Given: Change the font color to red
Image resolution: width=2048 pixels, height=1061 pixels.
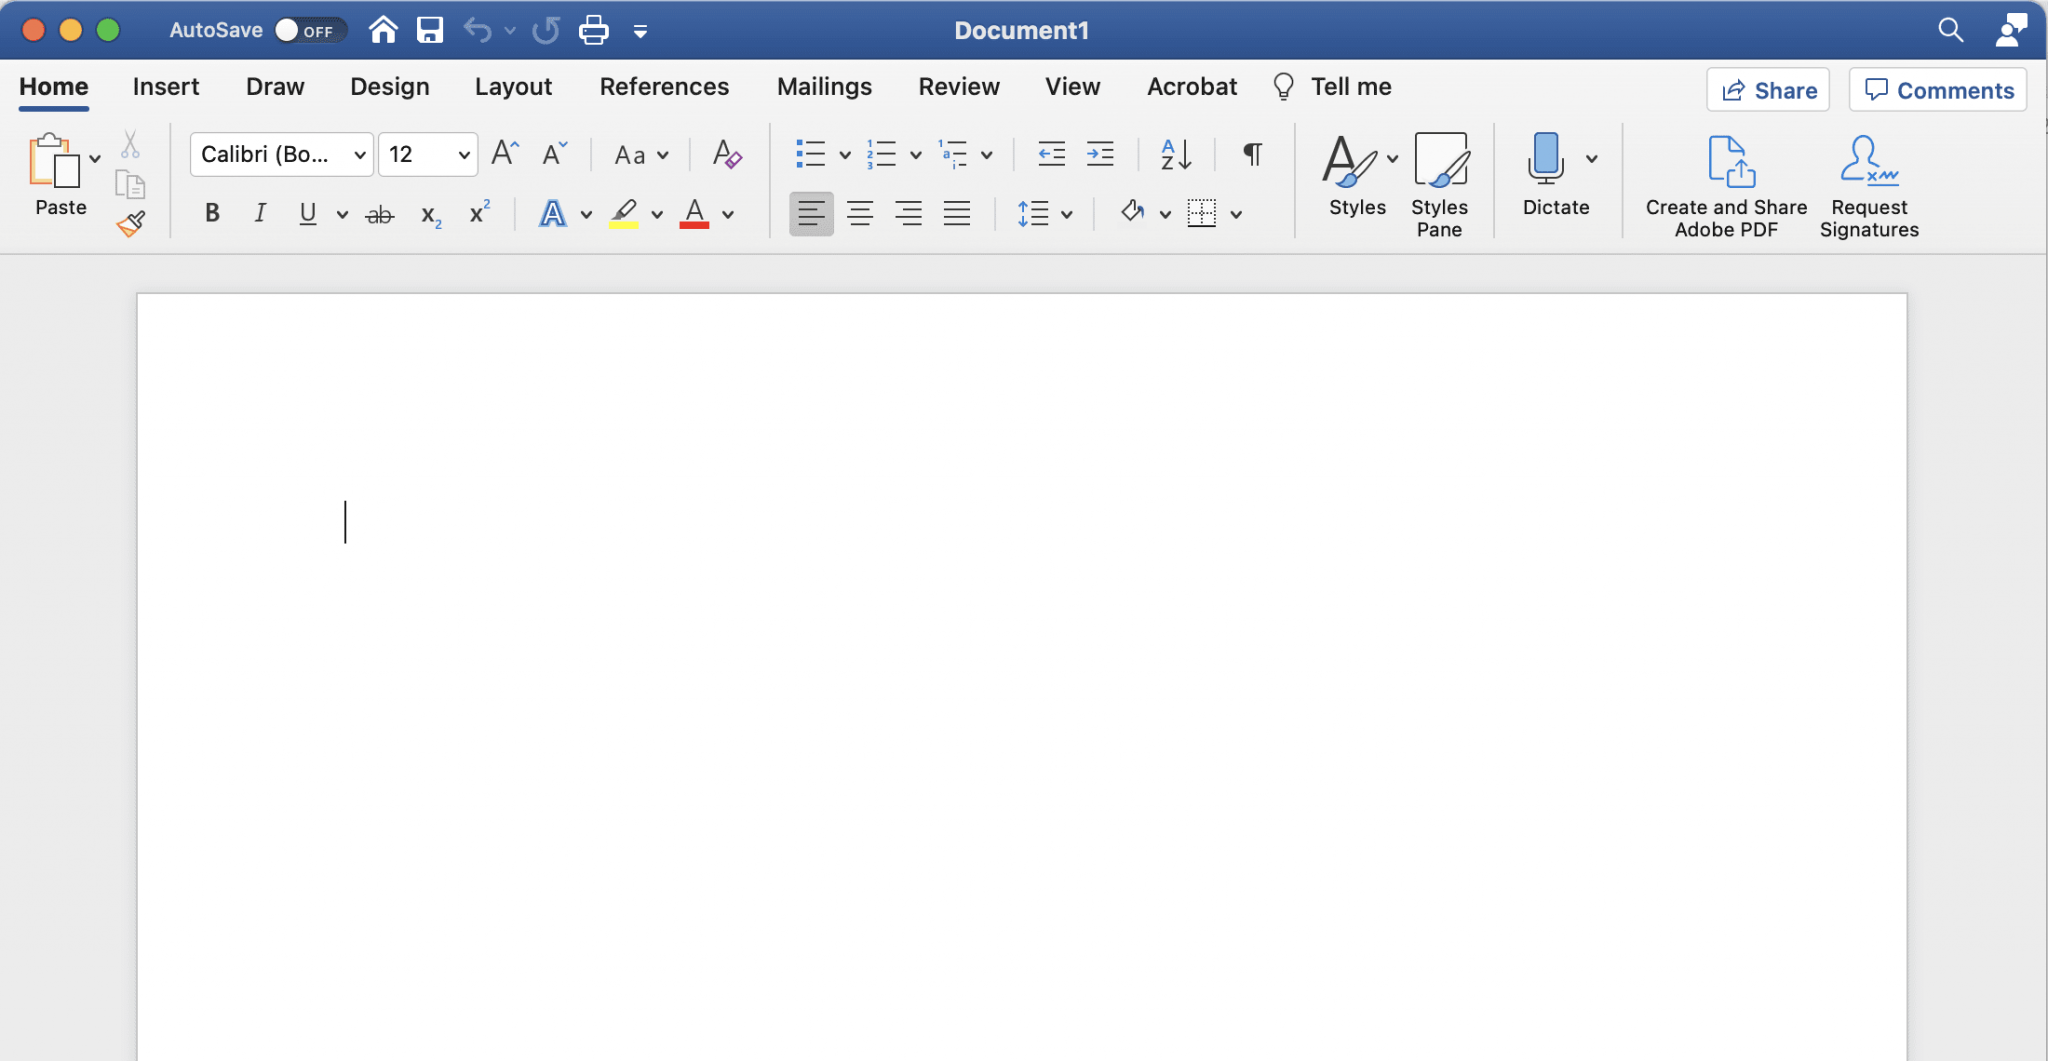Looking at the screenshot, I should pyautogui.click(x=696, y=213).
